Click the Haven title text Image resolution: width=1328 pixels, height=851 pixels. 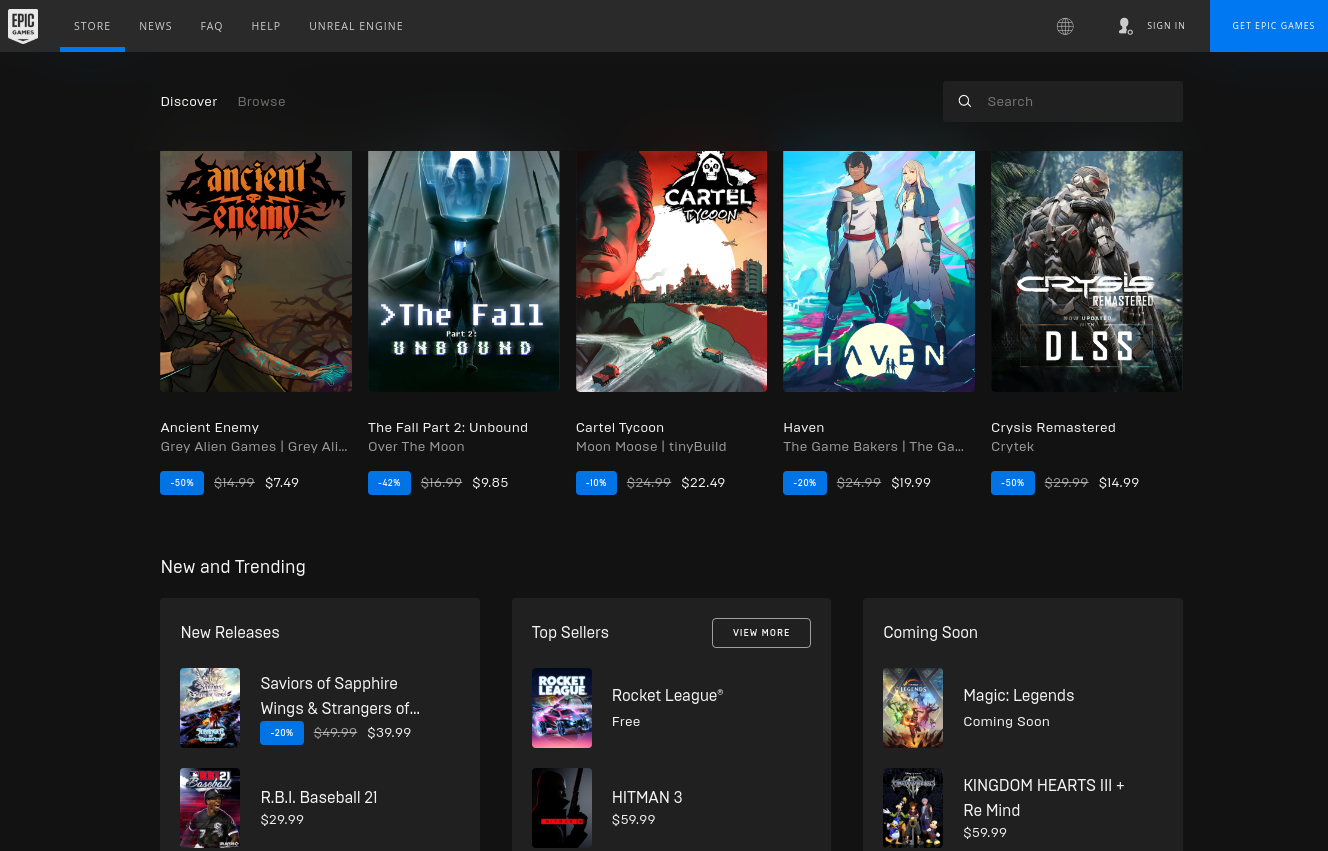(804, 427)
